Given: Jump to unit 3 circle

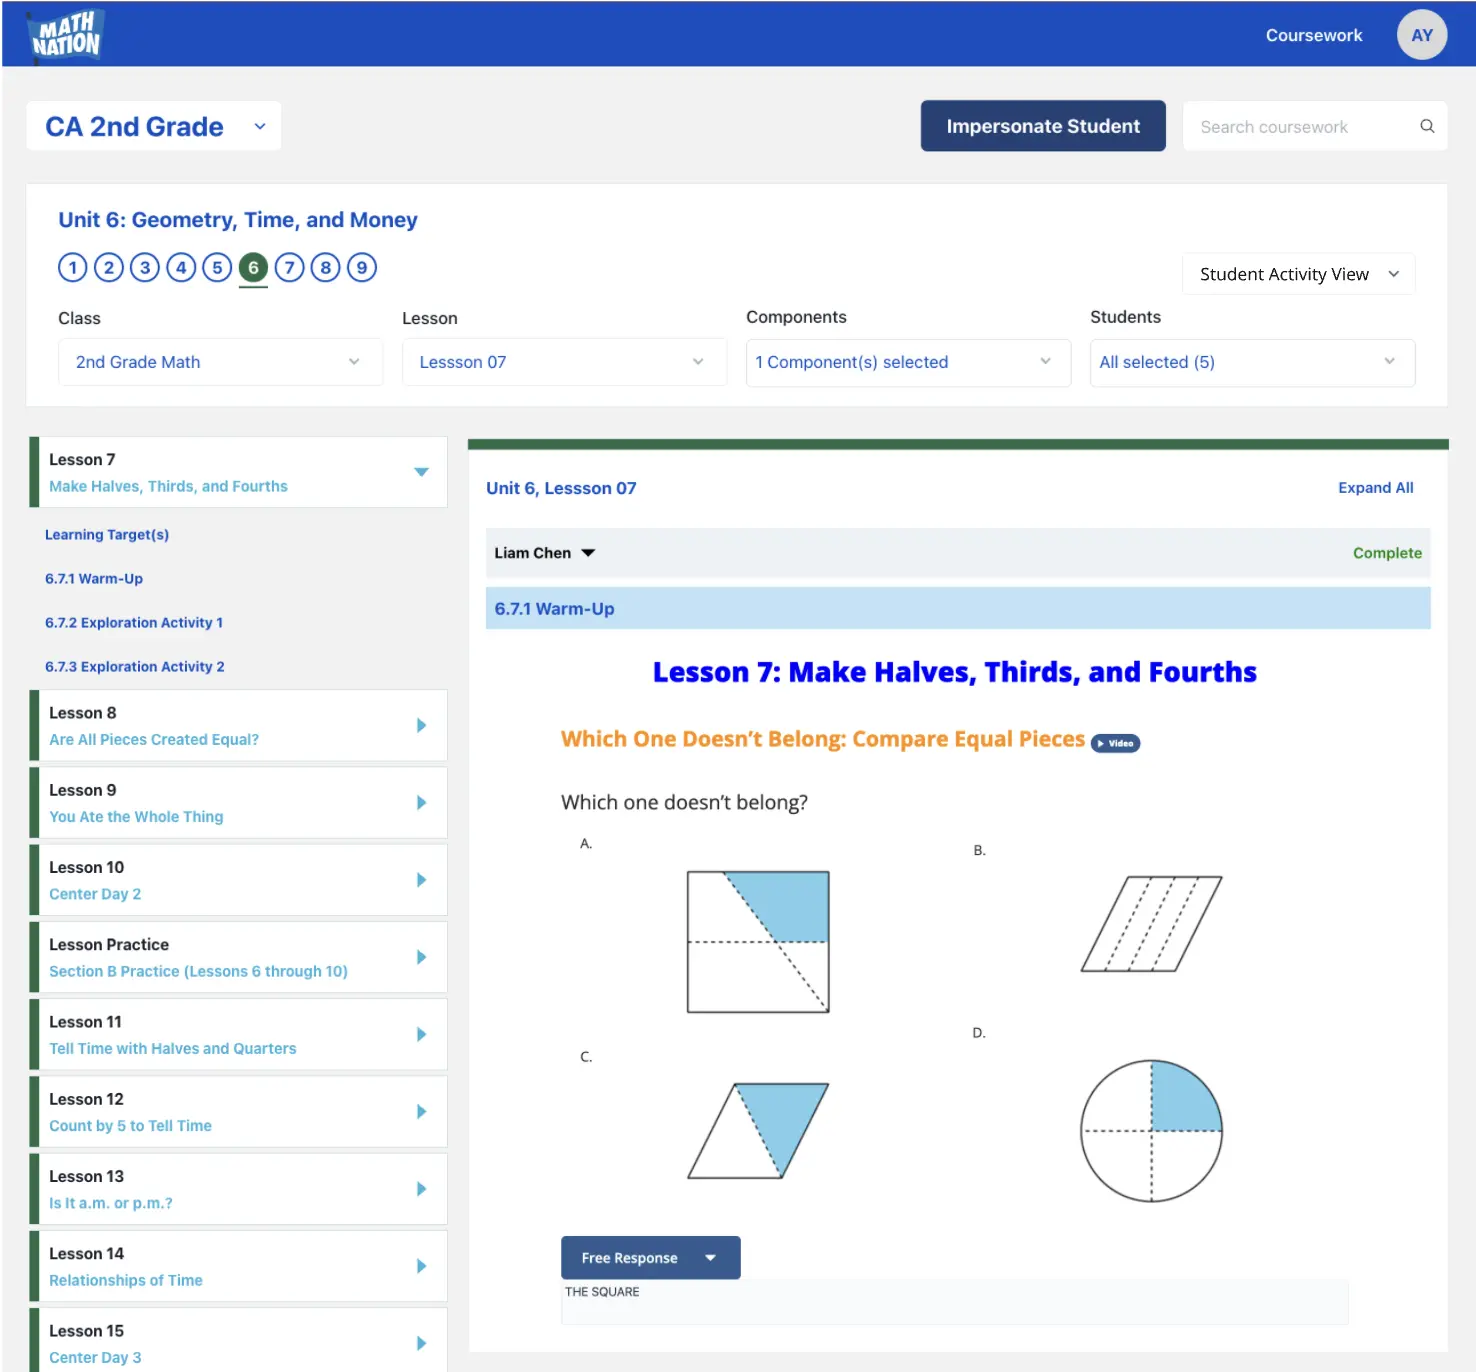Looking at the screenshot, I should tap(145, 268).
